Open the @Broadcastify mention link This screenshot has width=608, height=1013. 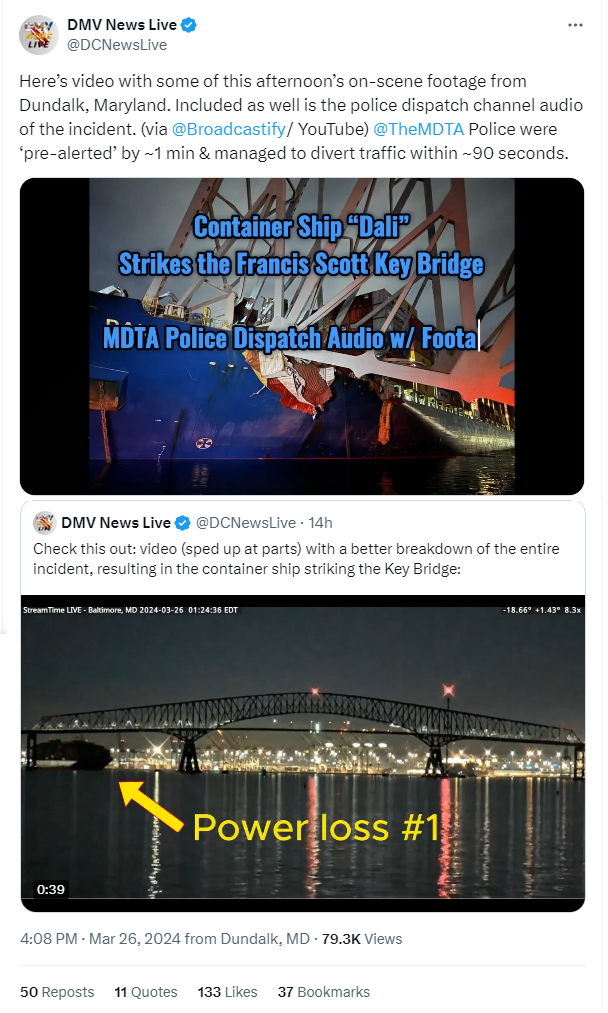(x=229, y=129)
